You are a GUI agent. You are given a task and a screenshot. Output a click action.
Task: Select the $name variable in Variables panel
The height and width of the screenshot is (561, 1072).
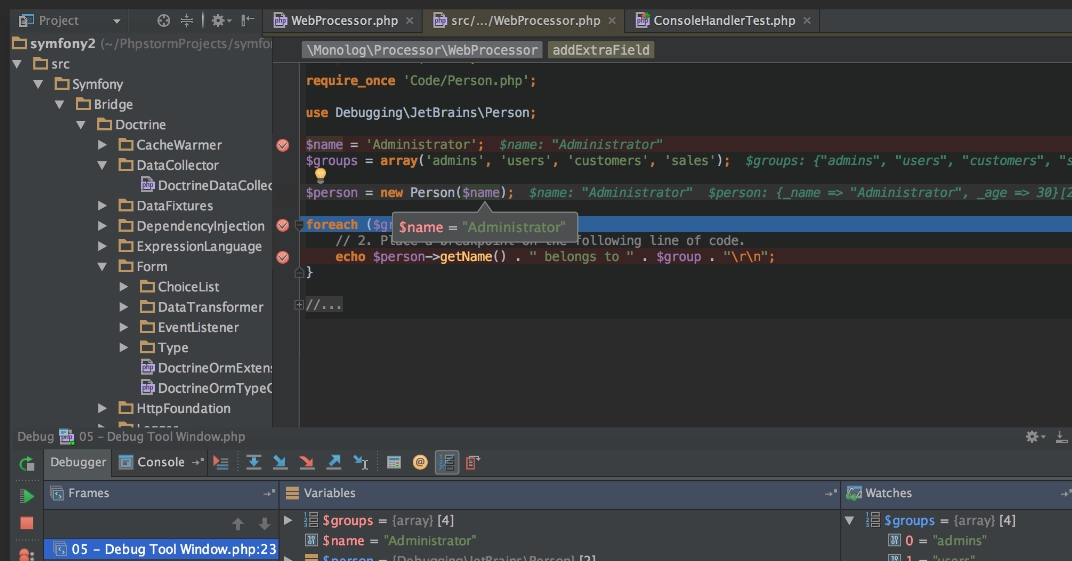[x=390, y=541]
